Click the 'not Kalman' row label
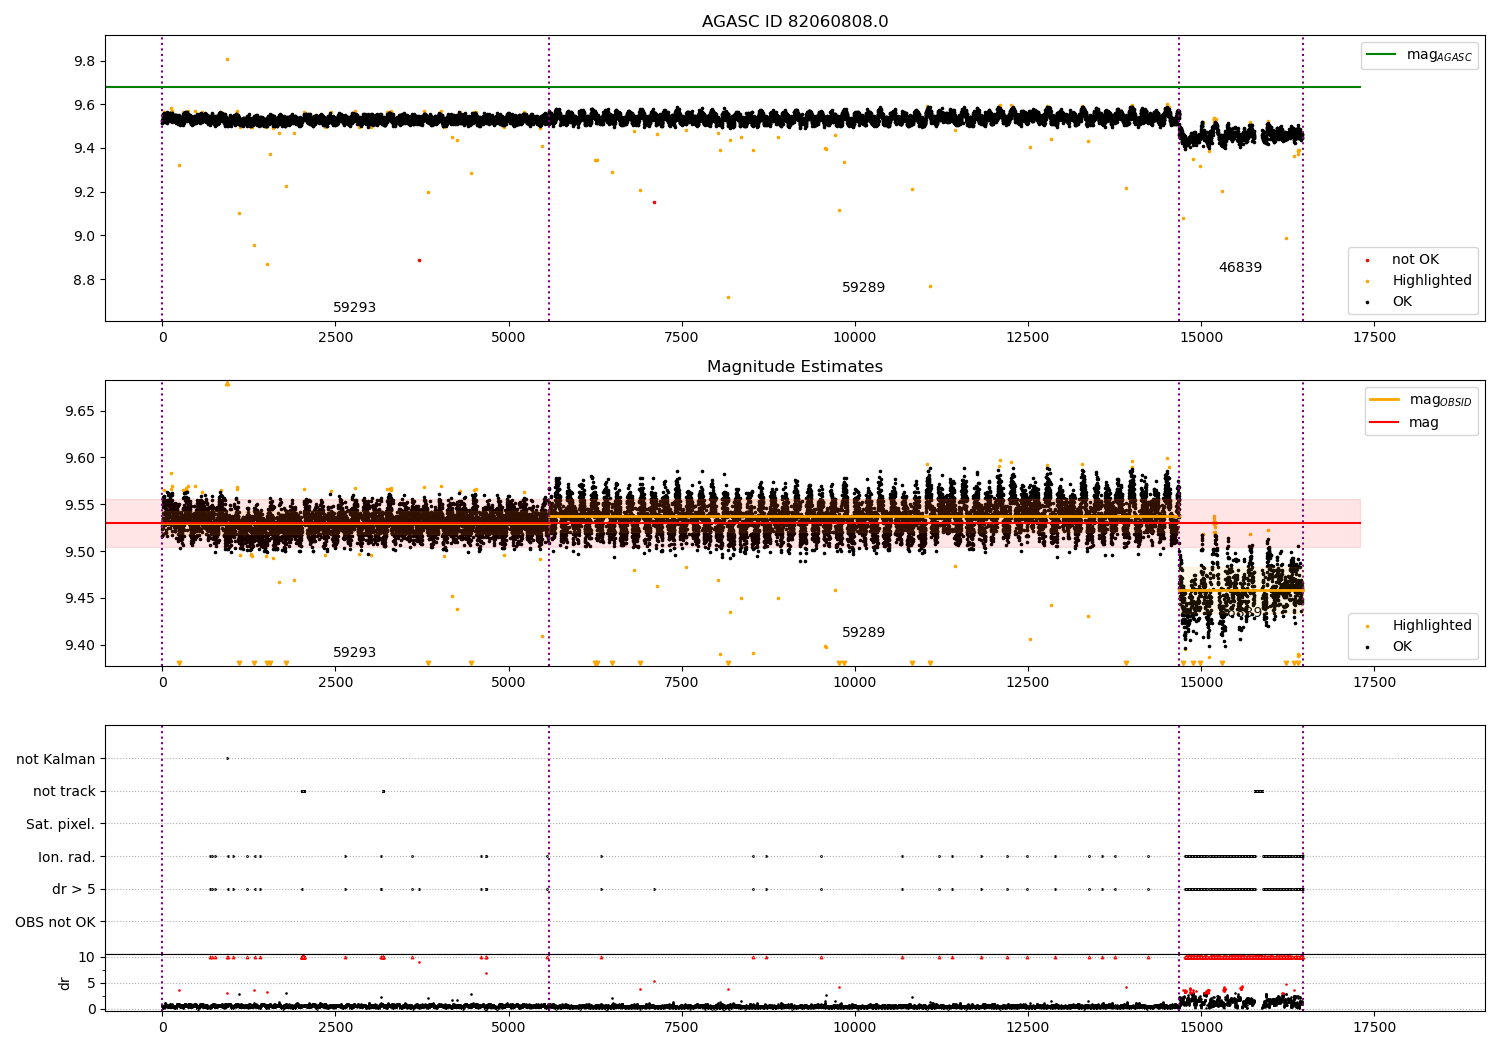Viewport: 1500px width, 1050px height. 56,759
